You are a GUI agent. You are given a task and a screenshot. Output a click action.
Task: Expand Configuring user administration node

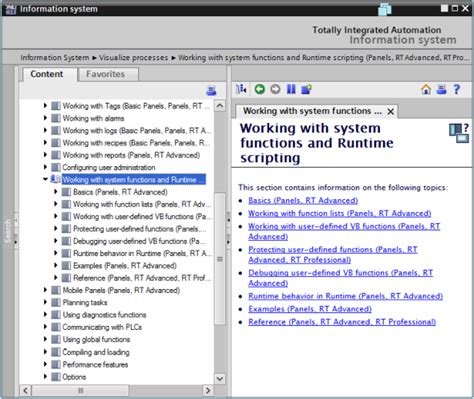(x=45, y=167)
